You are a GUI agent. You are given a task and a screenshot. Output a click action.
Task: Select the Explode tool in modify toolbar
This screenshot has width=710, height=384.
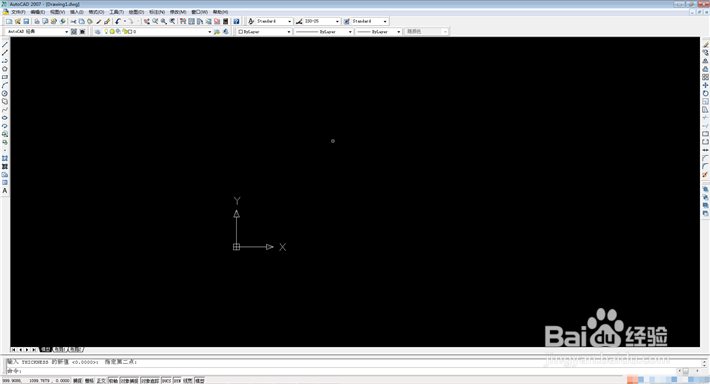point(705,175)
